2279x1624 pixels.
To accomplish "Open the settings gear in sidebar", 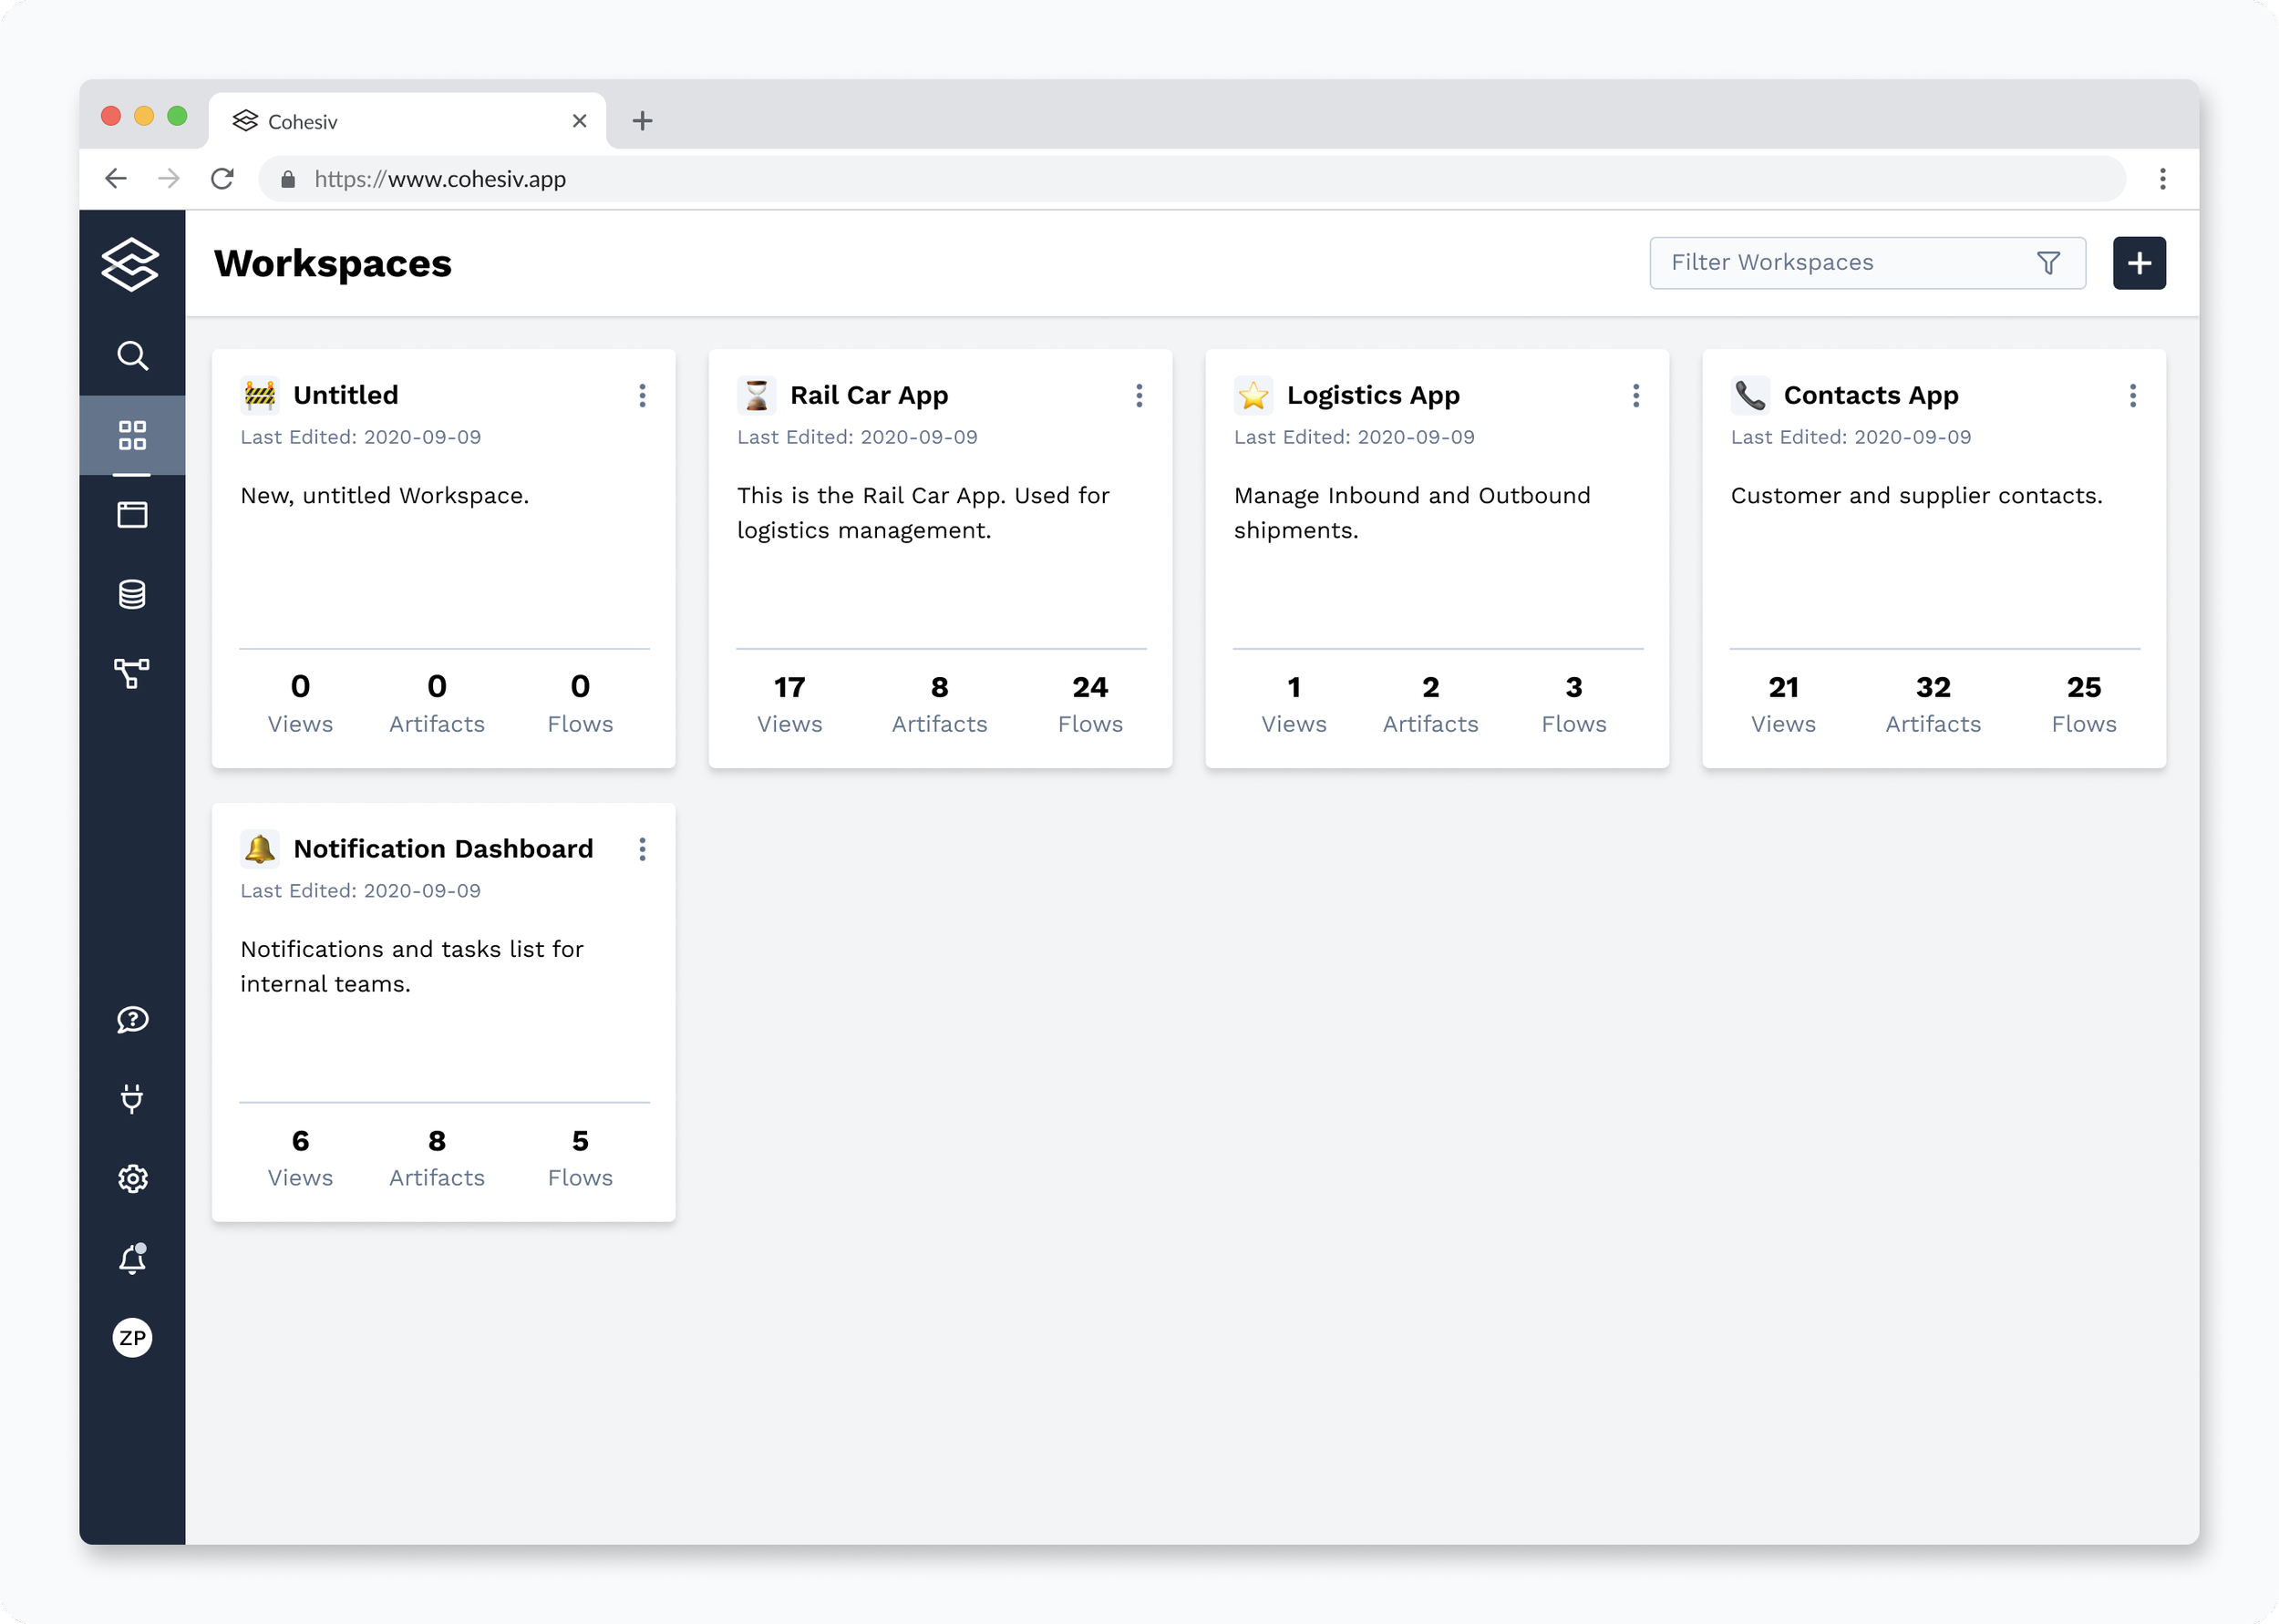I will click(x=132, y=1179).
